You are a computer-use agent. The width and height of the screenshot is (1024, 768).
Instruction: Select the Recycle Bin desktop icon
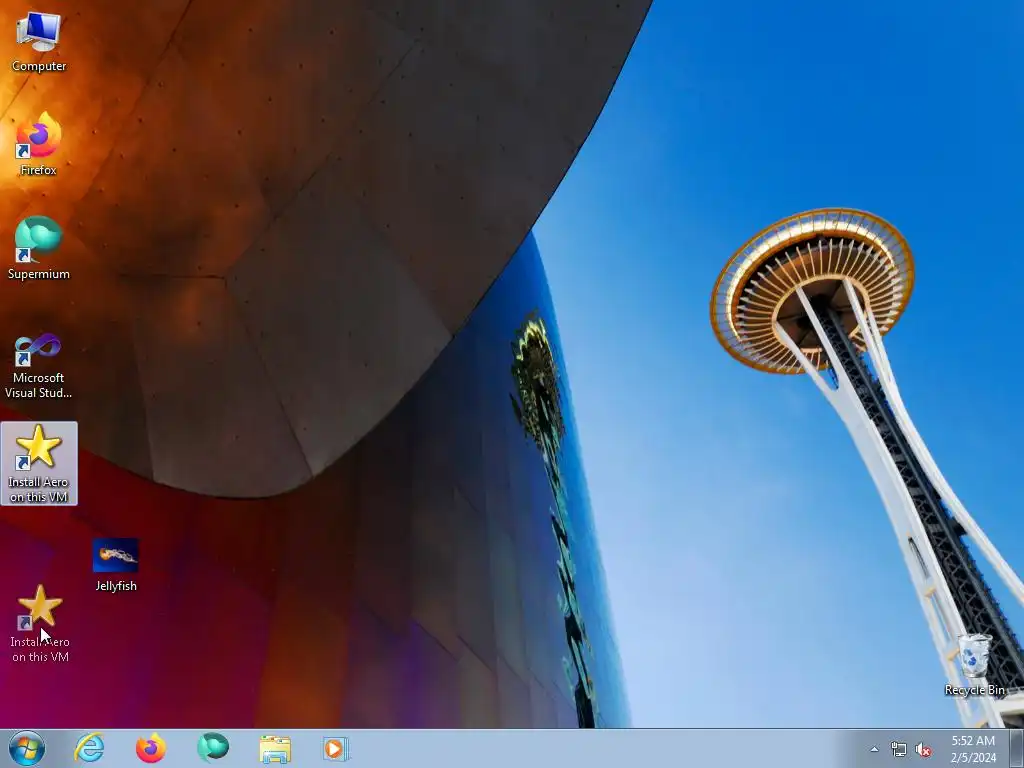click(974, 664)
